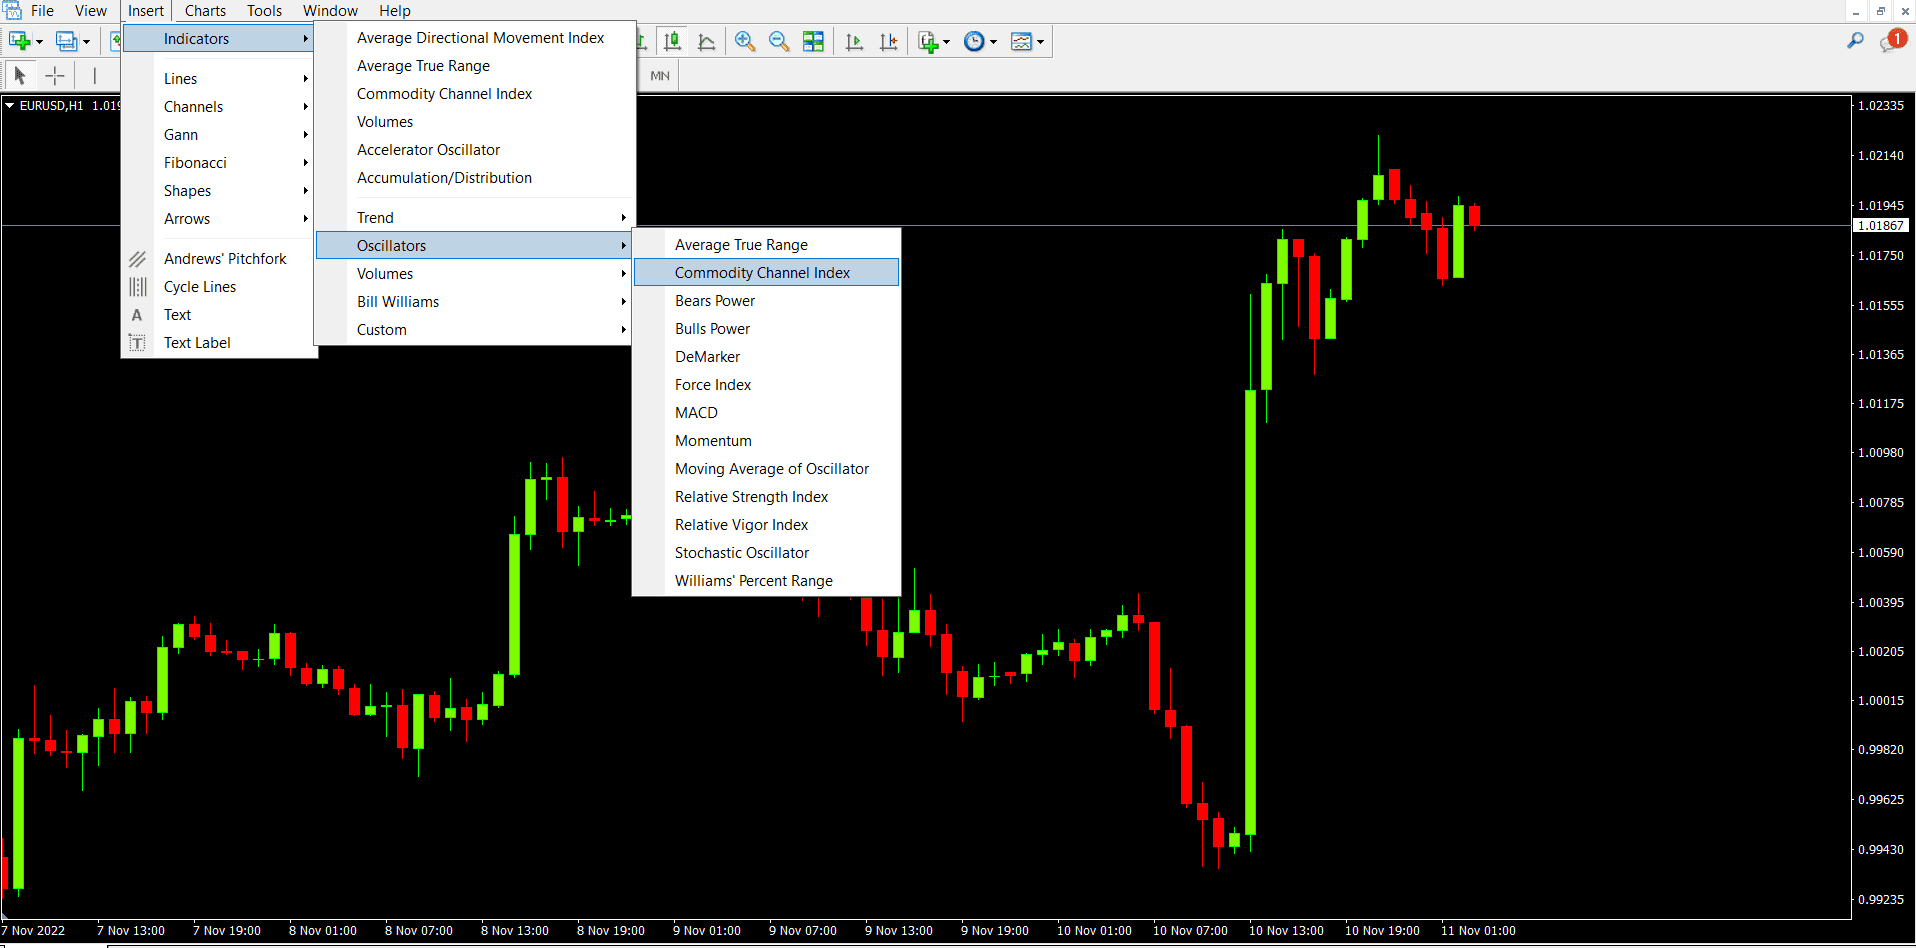Image resolution: width=1916 pixels, height=948 pixels.
Task: Select the MN timeframe button
Action: 660,76
